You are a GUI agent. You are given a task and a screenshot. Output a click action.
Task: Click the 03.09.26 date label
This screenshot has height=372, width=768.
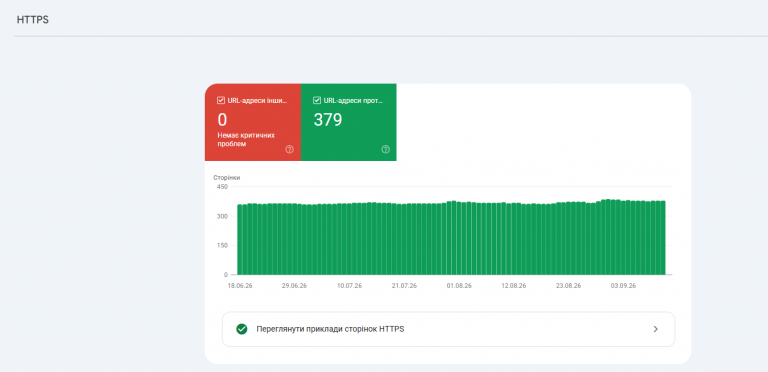click(x=624, y=286)
